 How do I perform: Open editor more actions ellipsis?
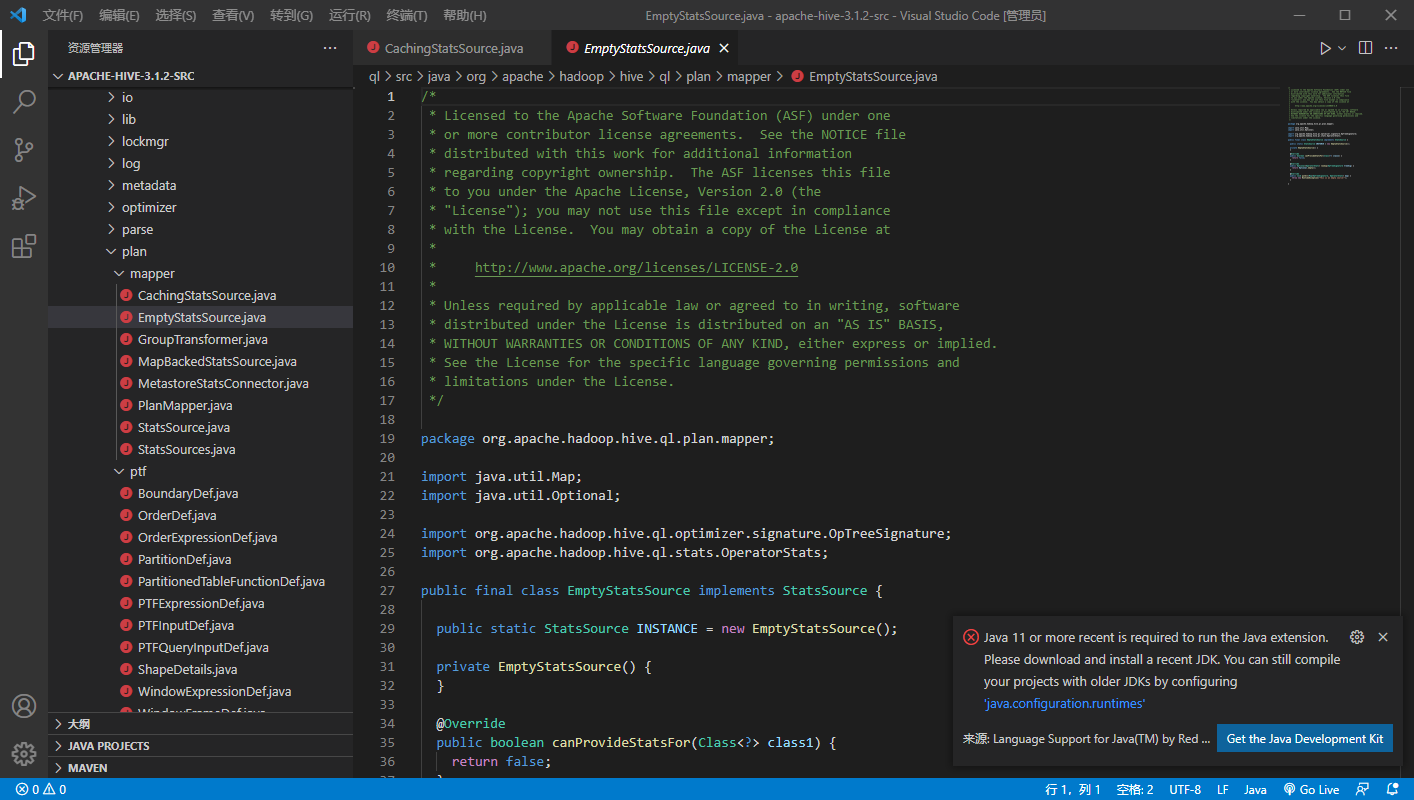click(1391, 48)
